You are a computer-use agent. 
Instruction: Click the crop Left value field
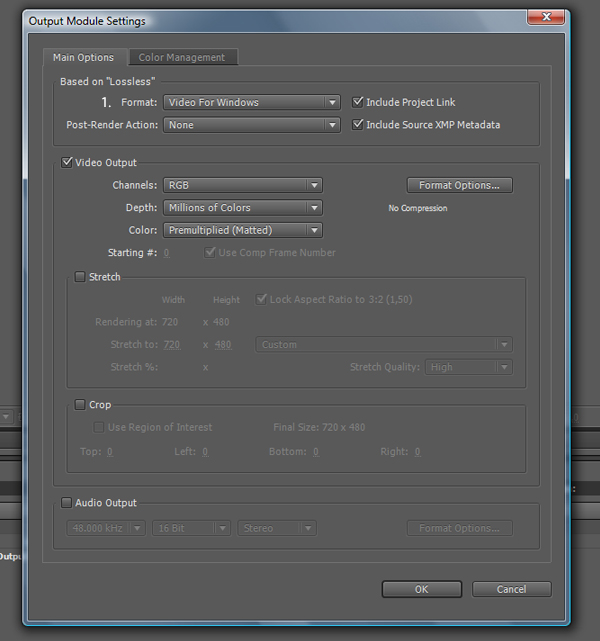(205, 452)
